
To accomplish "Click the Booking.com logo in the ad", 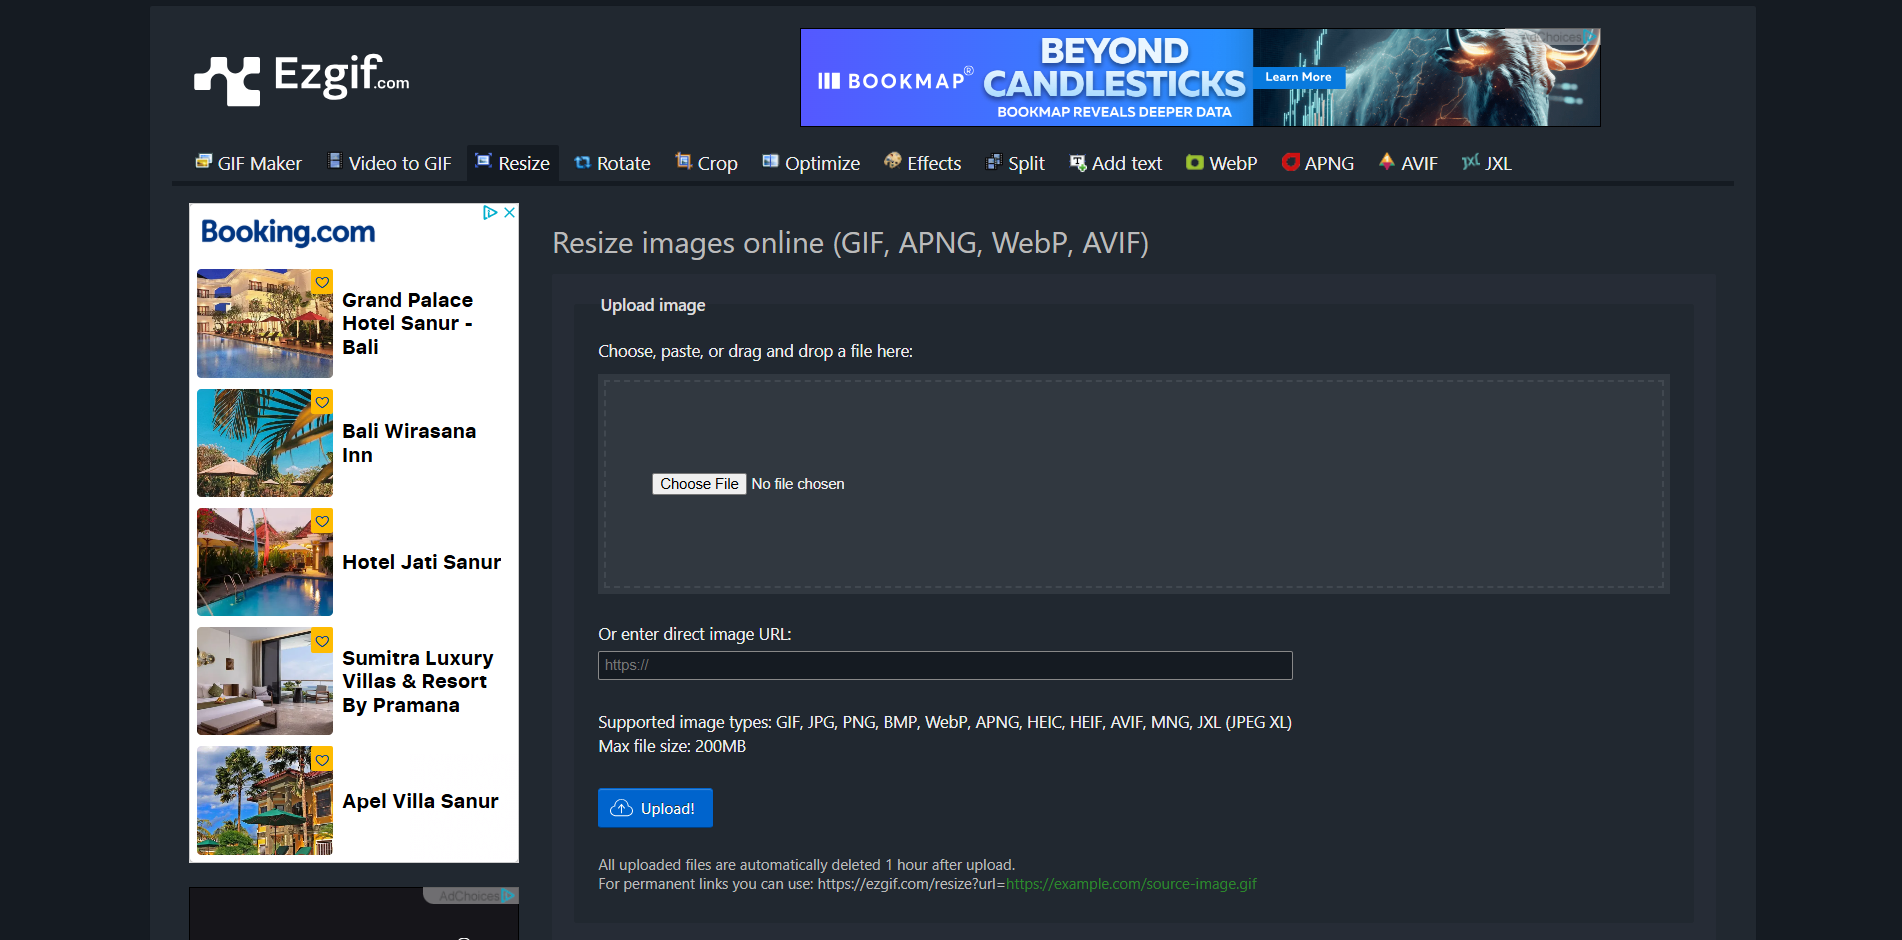I will pos(288,232).
